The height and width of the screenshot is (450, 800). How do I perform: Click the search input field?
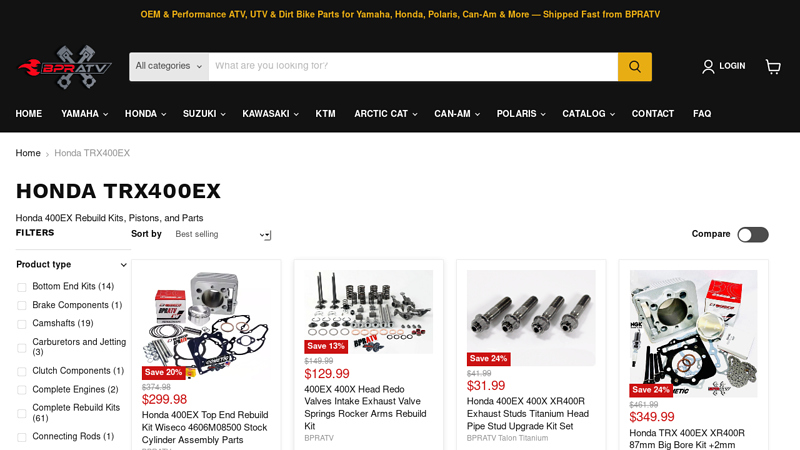[413, 66]
